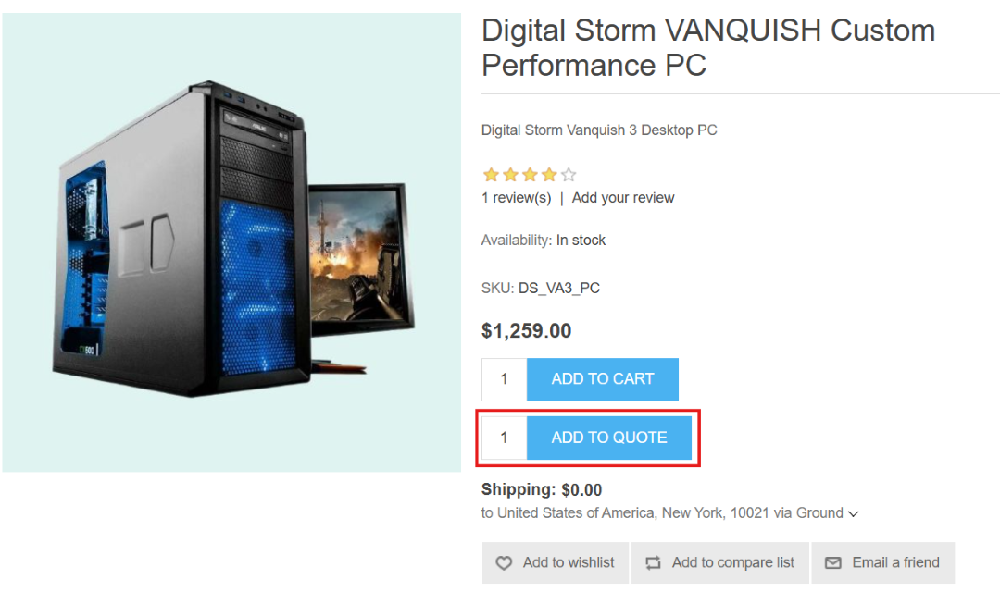Screen dimensions: 1000x592
Task: Click the fourth gold rating star
Action: point(549,174)
